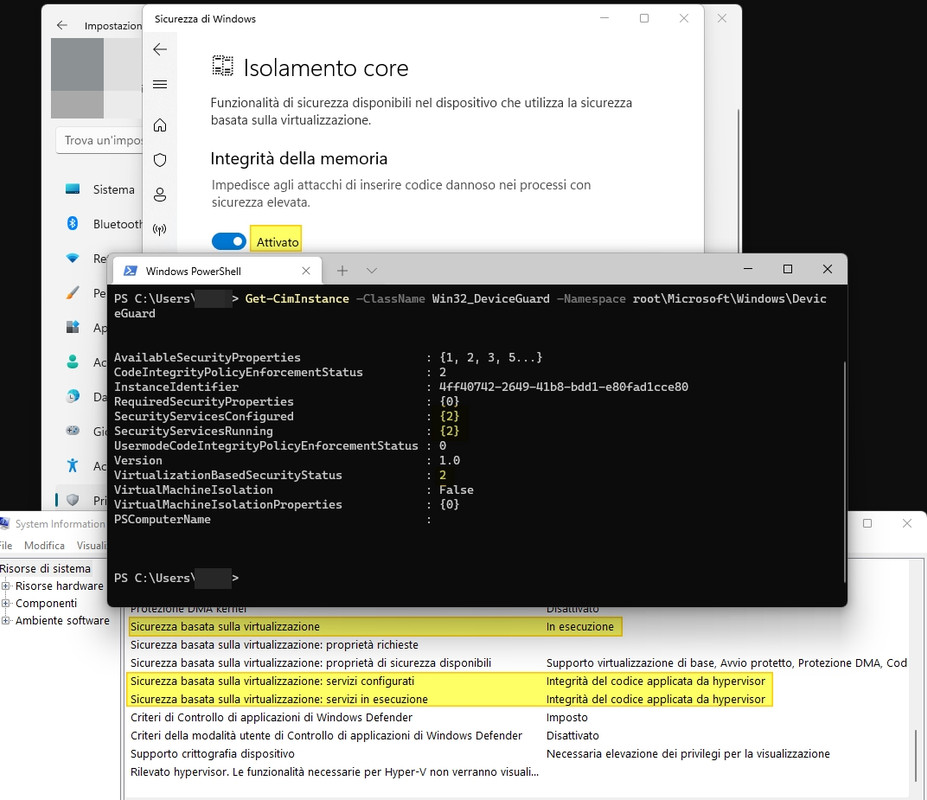Select Sicurezza basata sulla virtualizzazione row
Image resolution: width=927 pixels, height=800 pixels.
point(375,627)
